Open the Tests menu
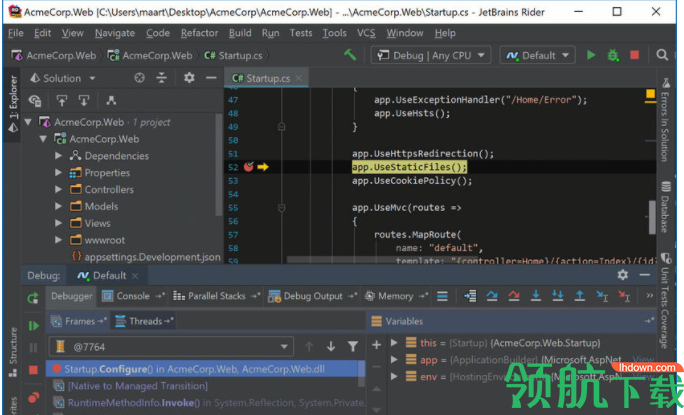Screen dimensions: 684x415 pos(301,33)
